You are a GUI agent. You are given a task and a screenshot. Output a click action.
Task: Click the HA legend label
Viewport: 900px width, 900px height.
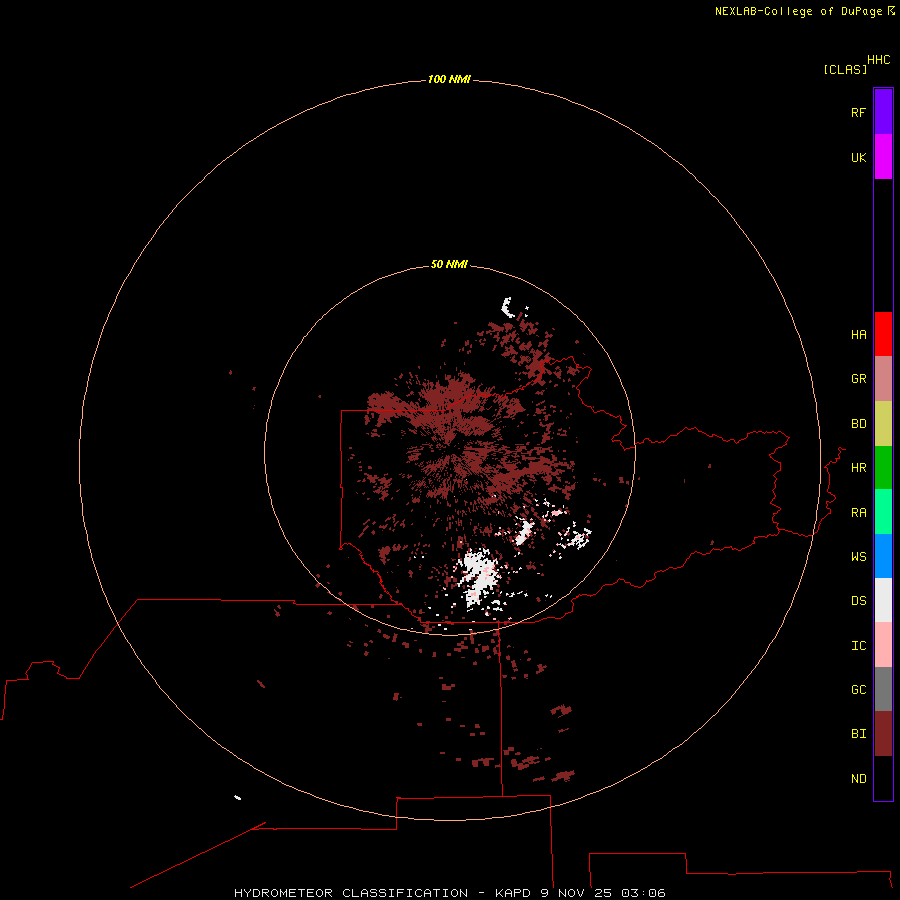pos(858,335)
